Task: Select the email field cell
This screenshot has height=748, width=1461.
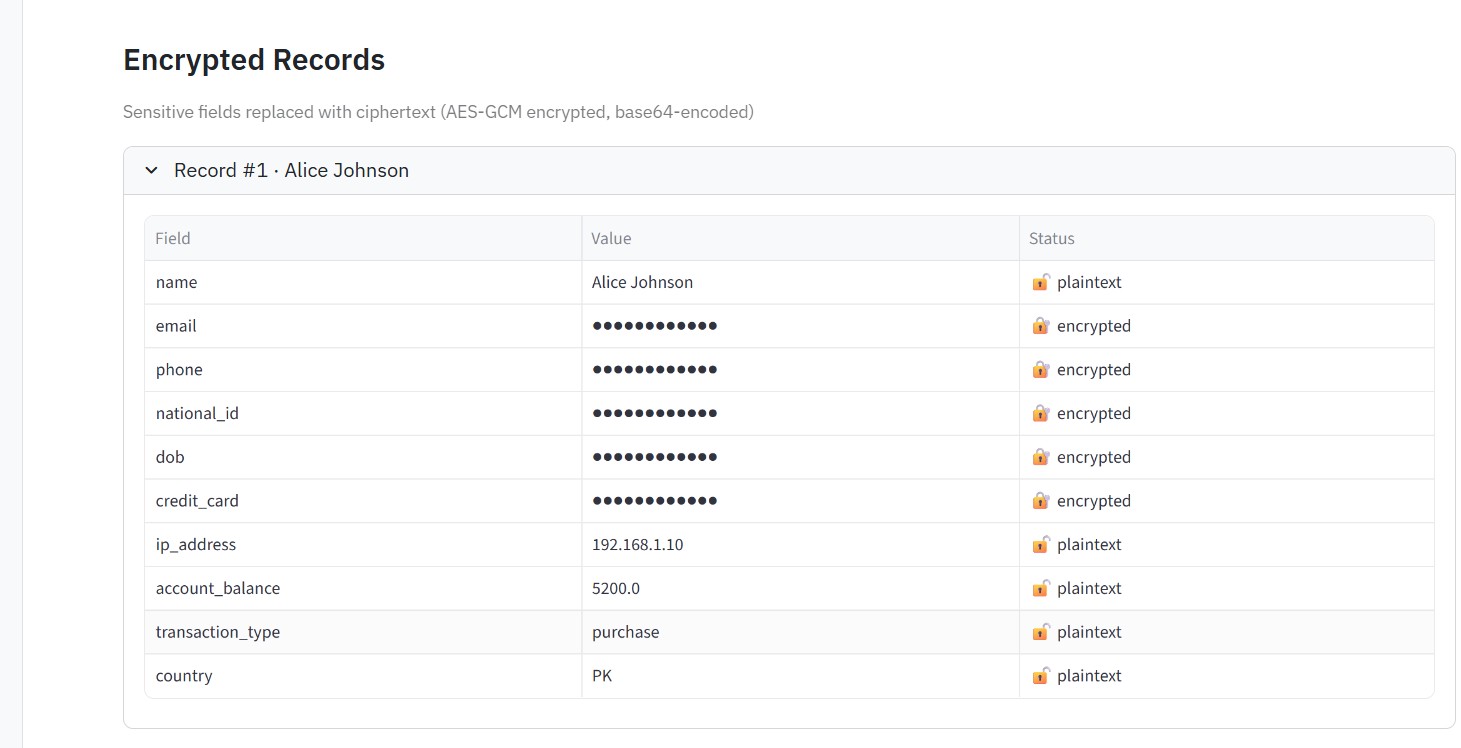Action: coord(363,326)
